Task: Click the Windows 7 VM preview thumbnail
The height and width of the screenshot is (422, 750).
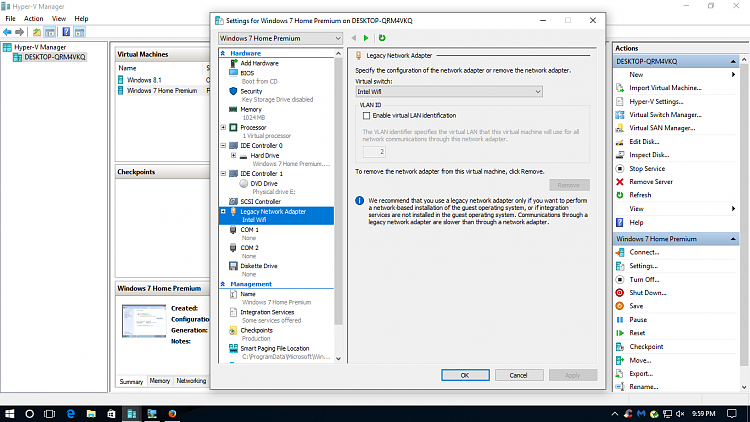Action: [143, 321]
